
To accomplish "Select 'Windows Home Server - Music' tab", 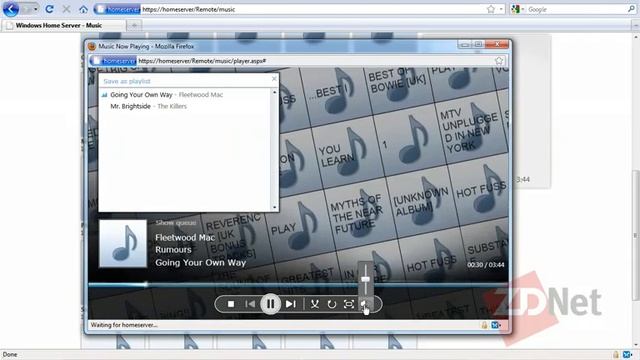I will coord(63,25).
